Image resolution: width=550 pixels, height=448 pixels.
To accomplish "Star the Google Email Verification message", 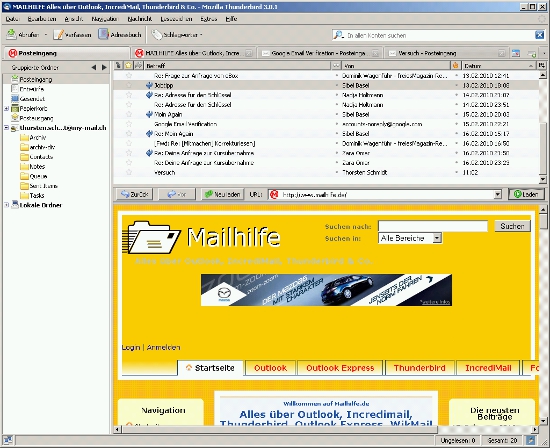I will tap(129, 124).
